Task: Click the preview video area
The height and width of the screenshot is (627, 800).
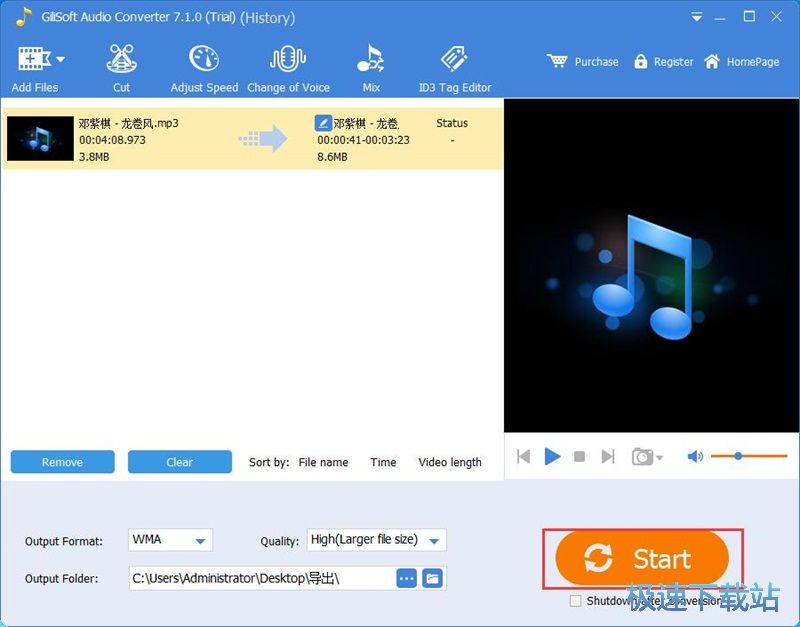Action: pos(652,265)
